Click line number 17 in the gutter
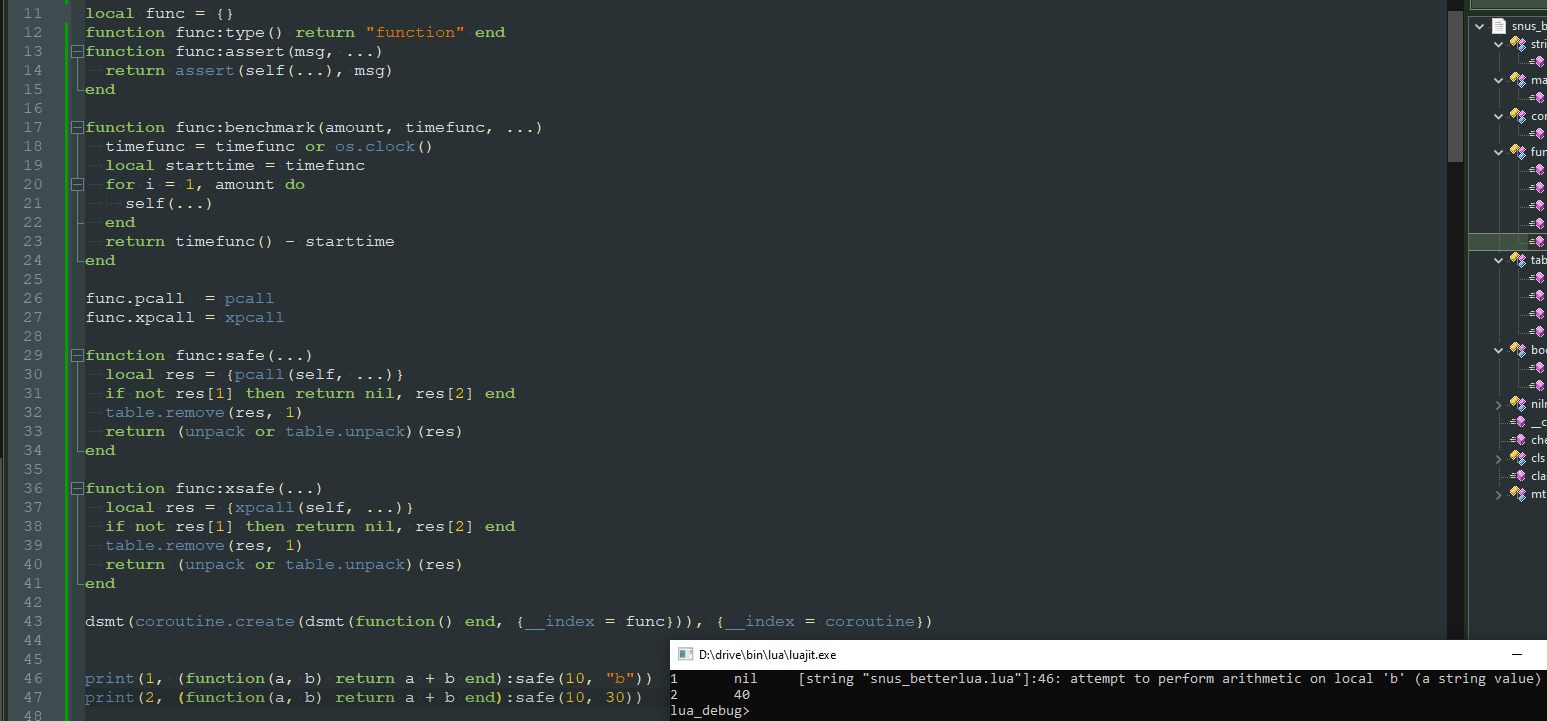This screenshot has width=1547, height=721. (33, 127)
